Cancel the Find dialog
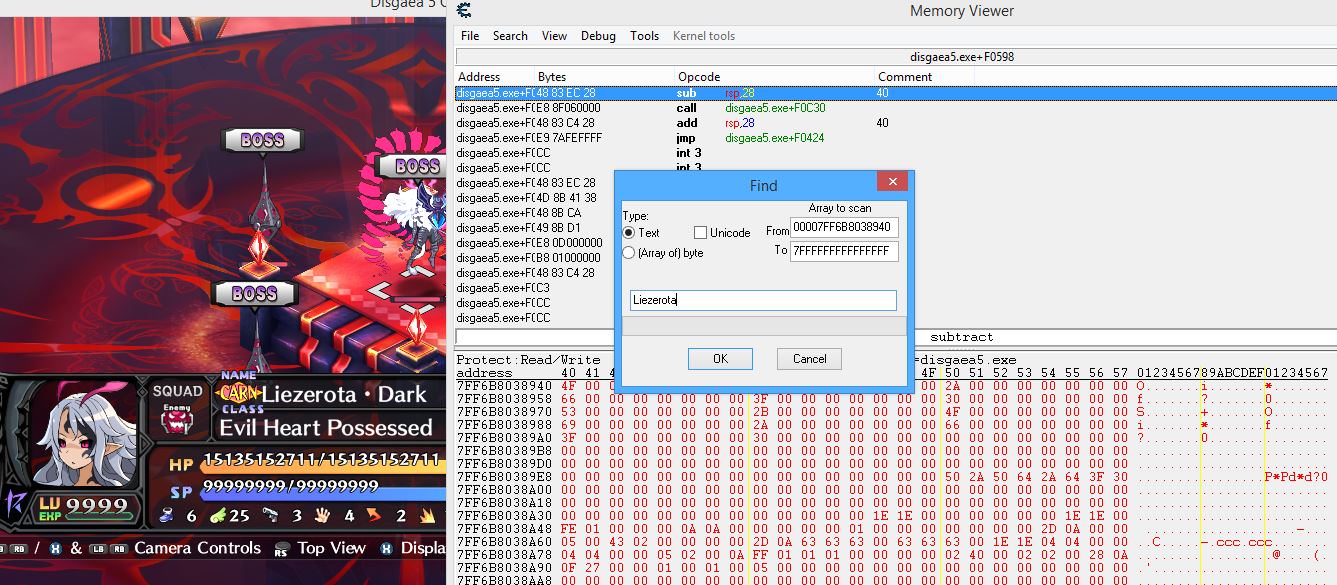This screenshot has width=1337, height=585. click(x=809, y=359)
